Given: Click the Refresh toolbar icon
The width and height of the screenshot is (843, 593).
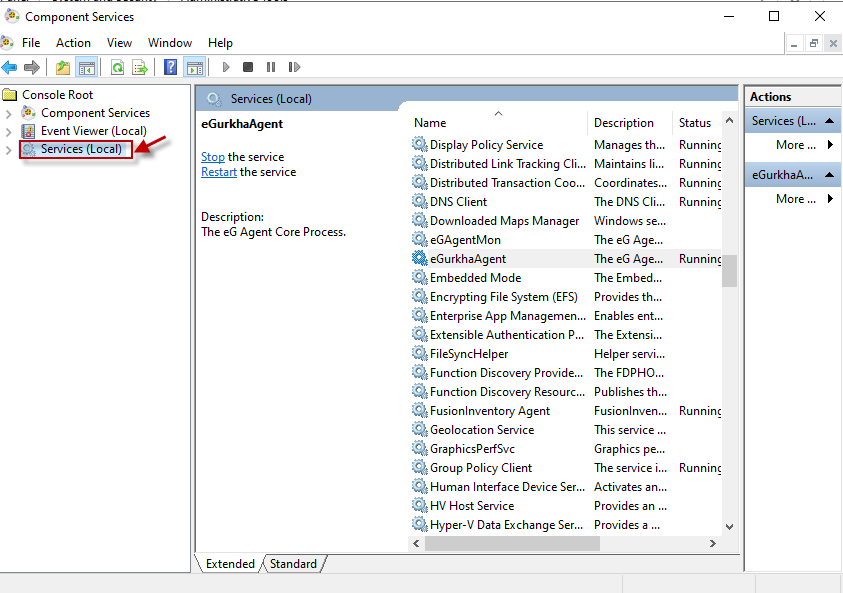Looking at the screenshot, I should point(117,67).
